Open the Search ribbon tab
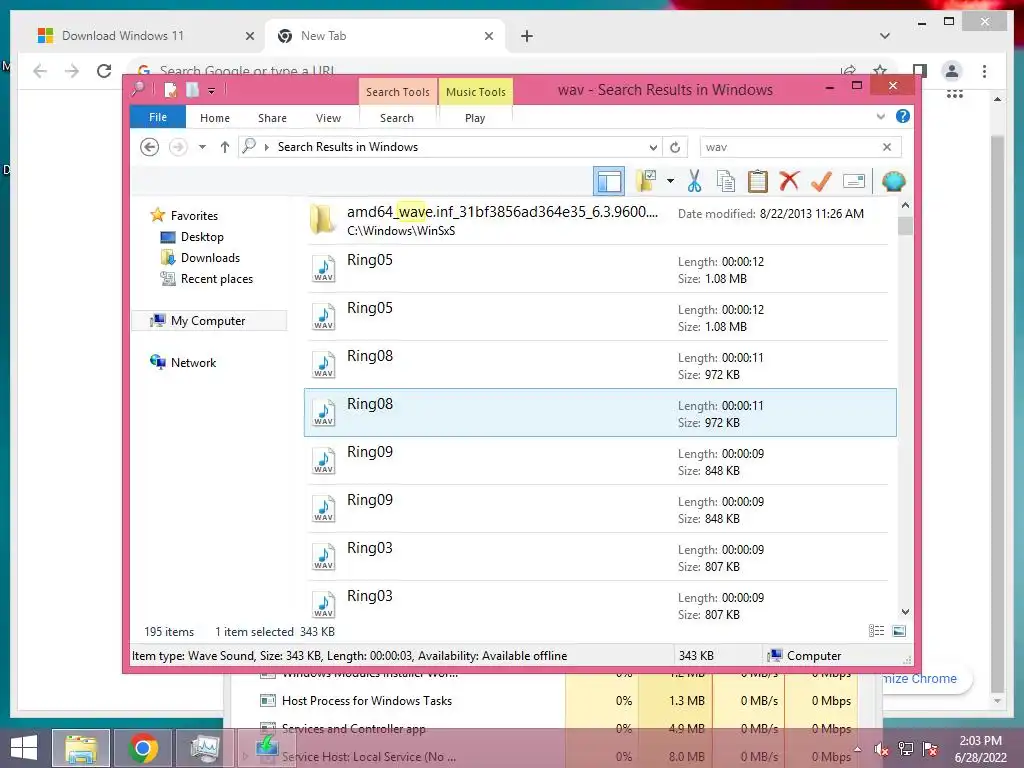 pos(396,118)
